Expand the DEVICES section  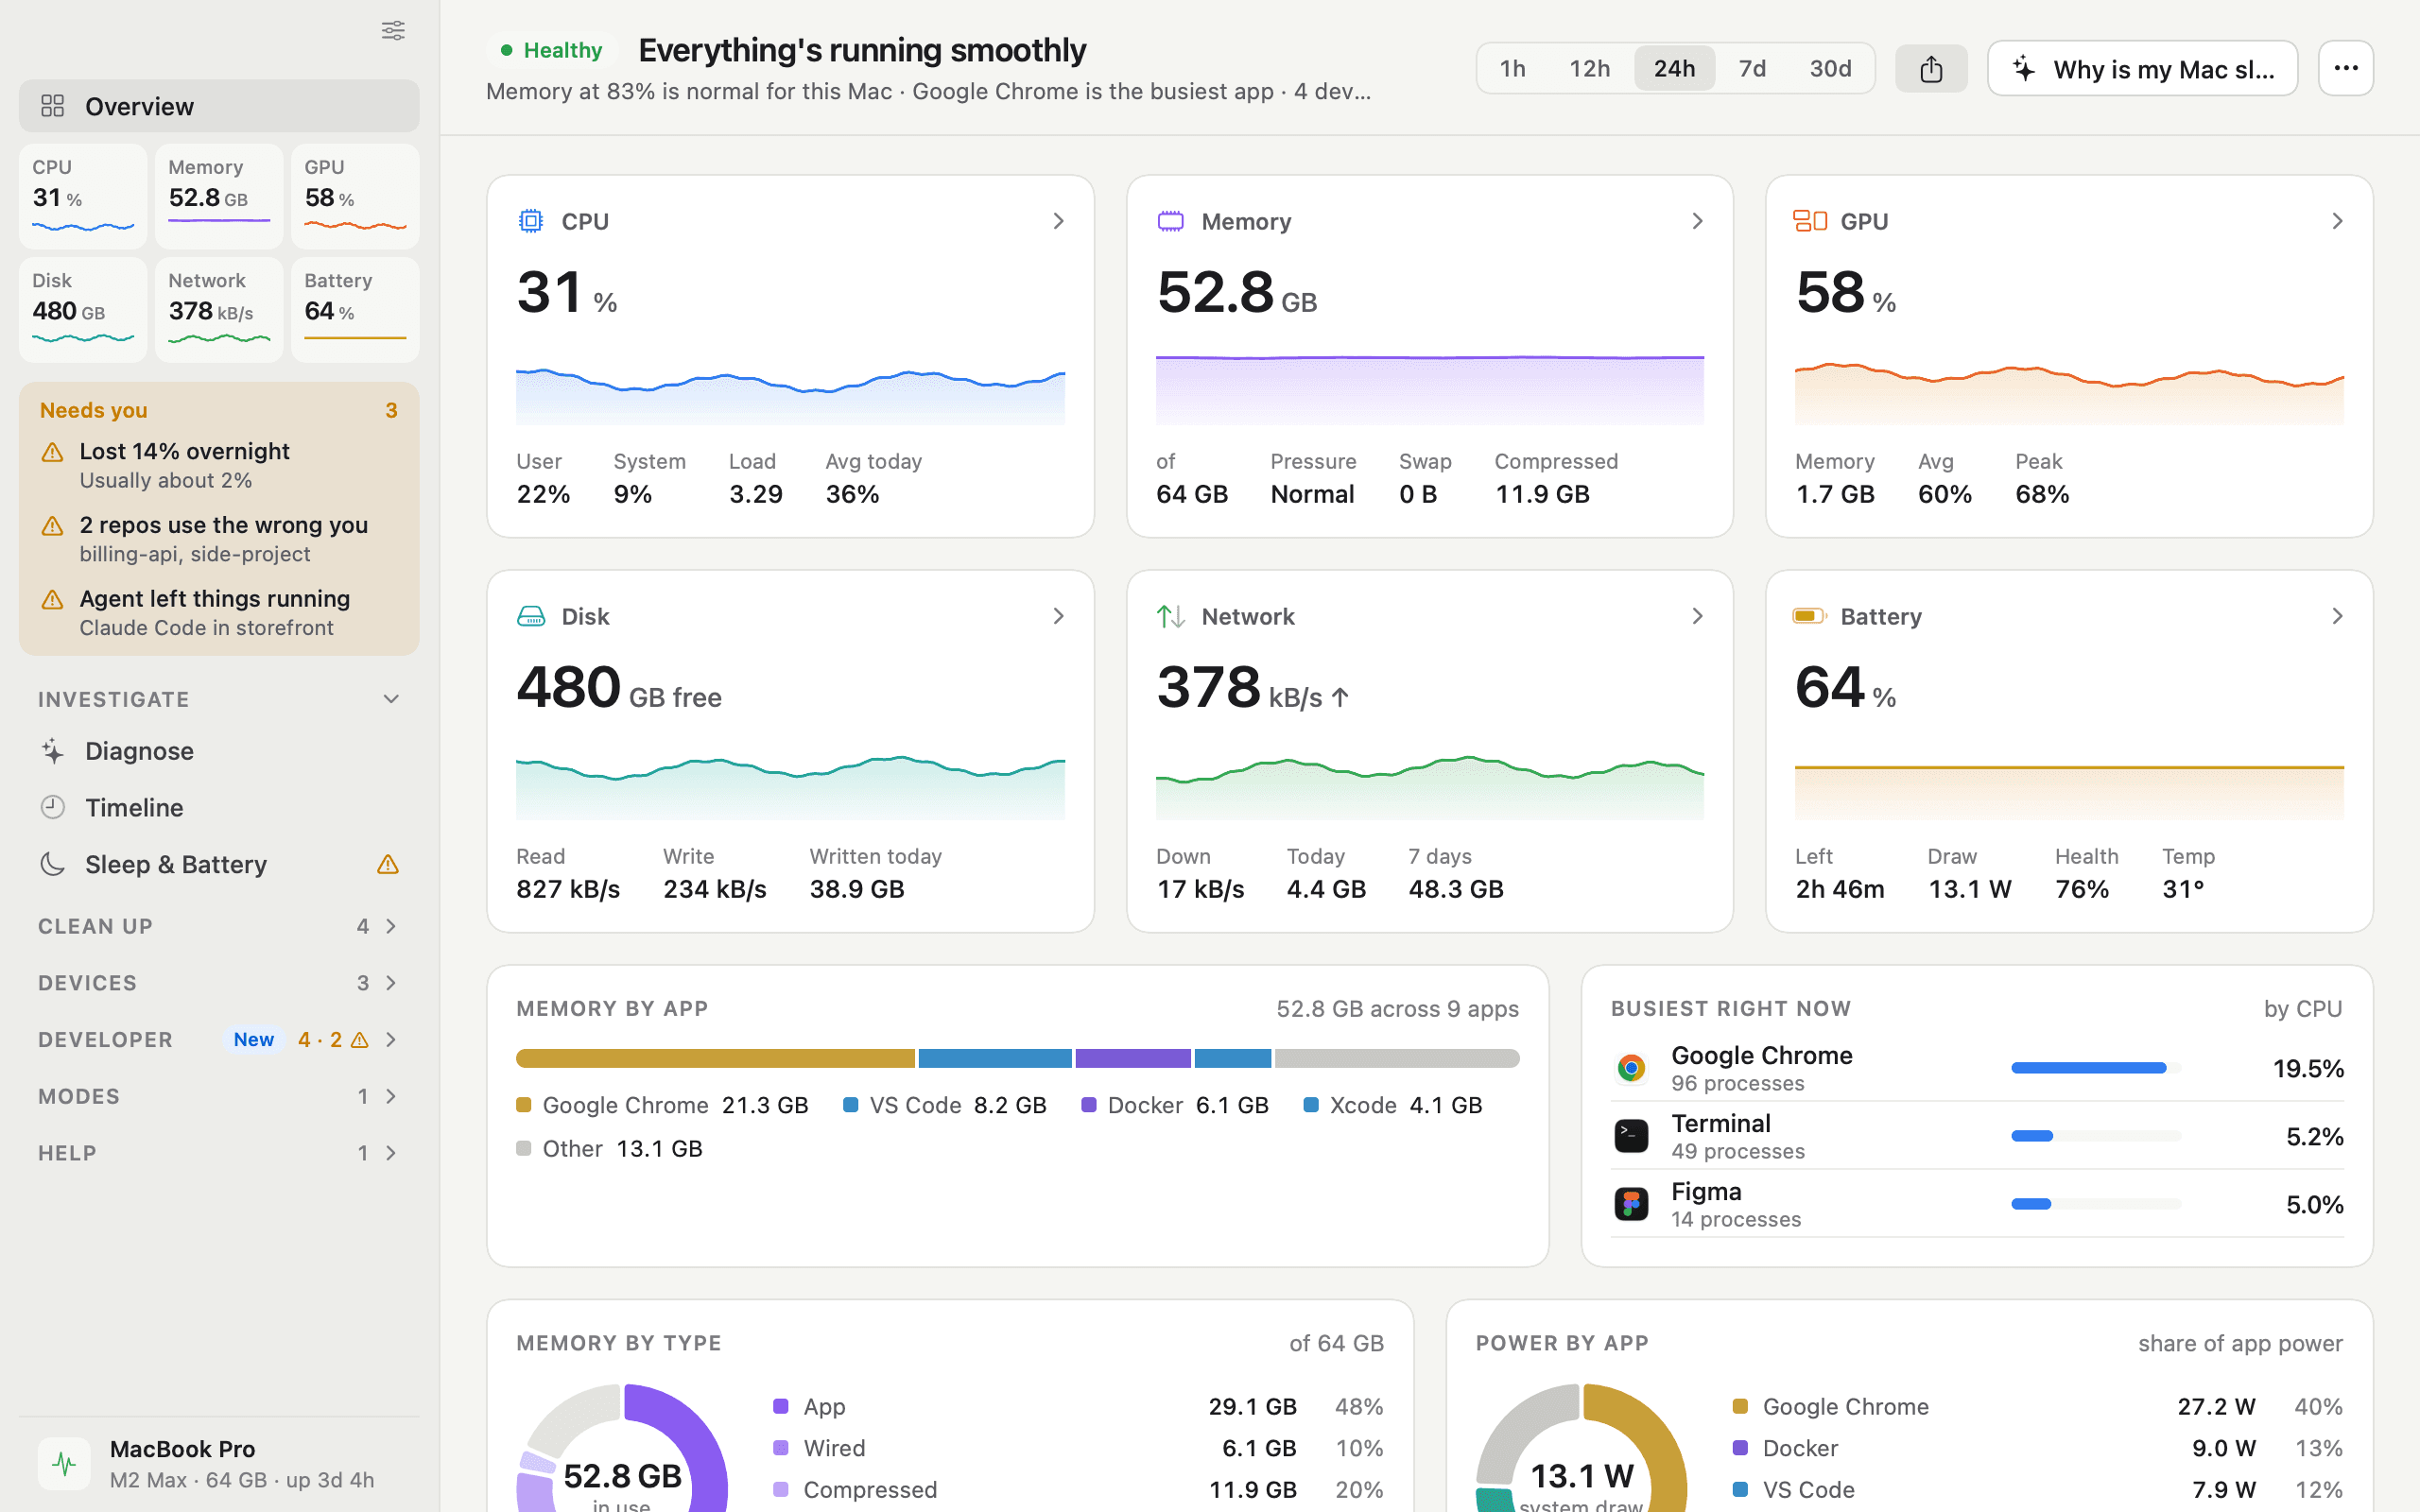(391, 983)
